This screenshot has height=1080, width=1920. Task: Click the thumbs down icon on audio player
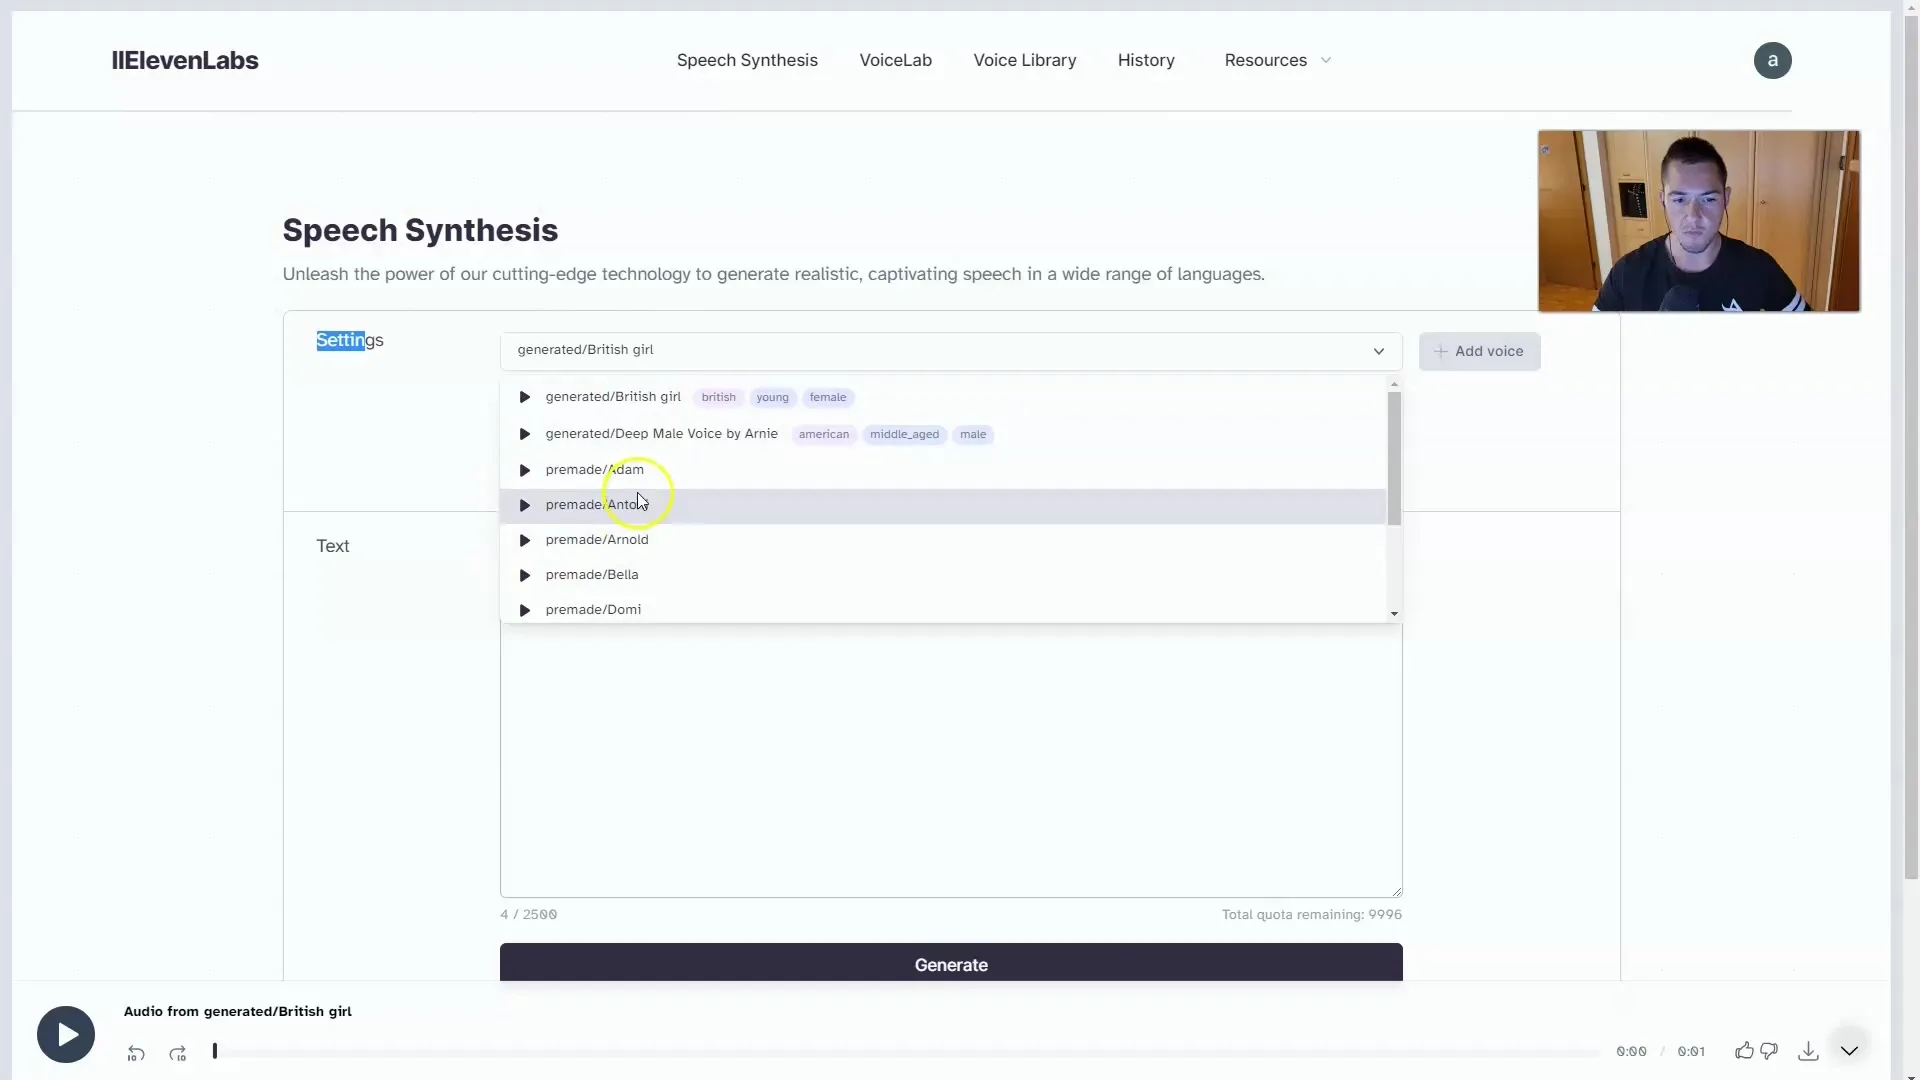click(1768, 1051)
